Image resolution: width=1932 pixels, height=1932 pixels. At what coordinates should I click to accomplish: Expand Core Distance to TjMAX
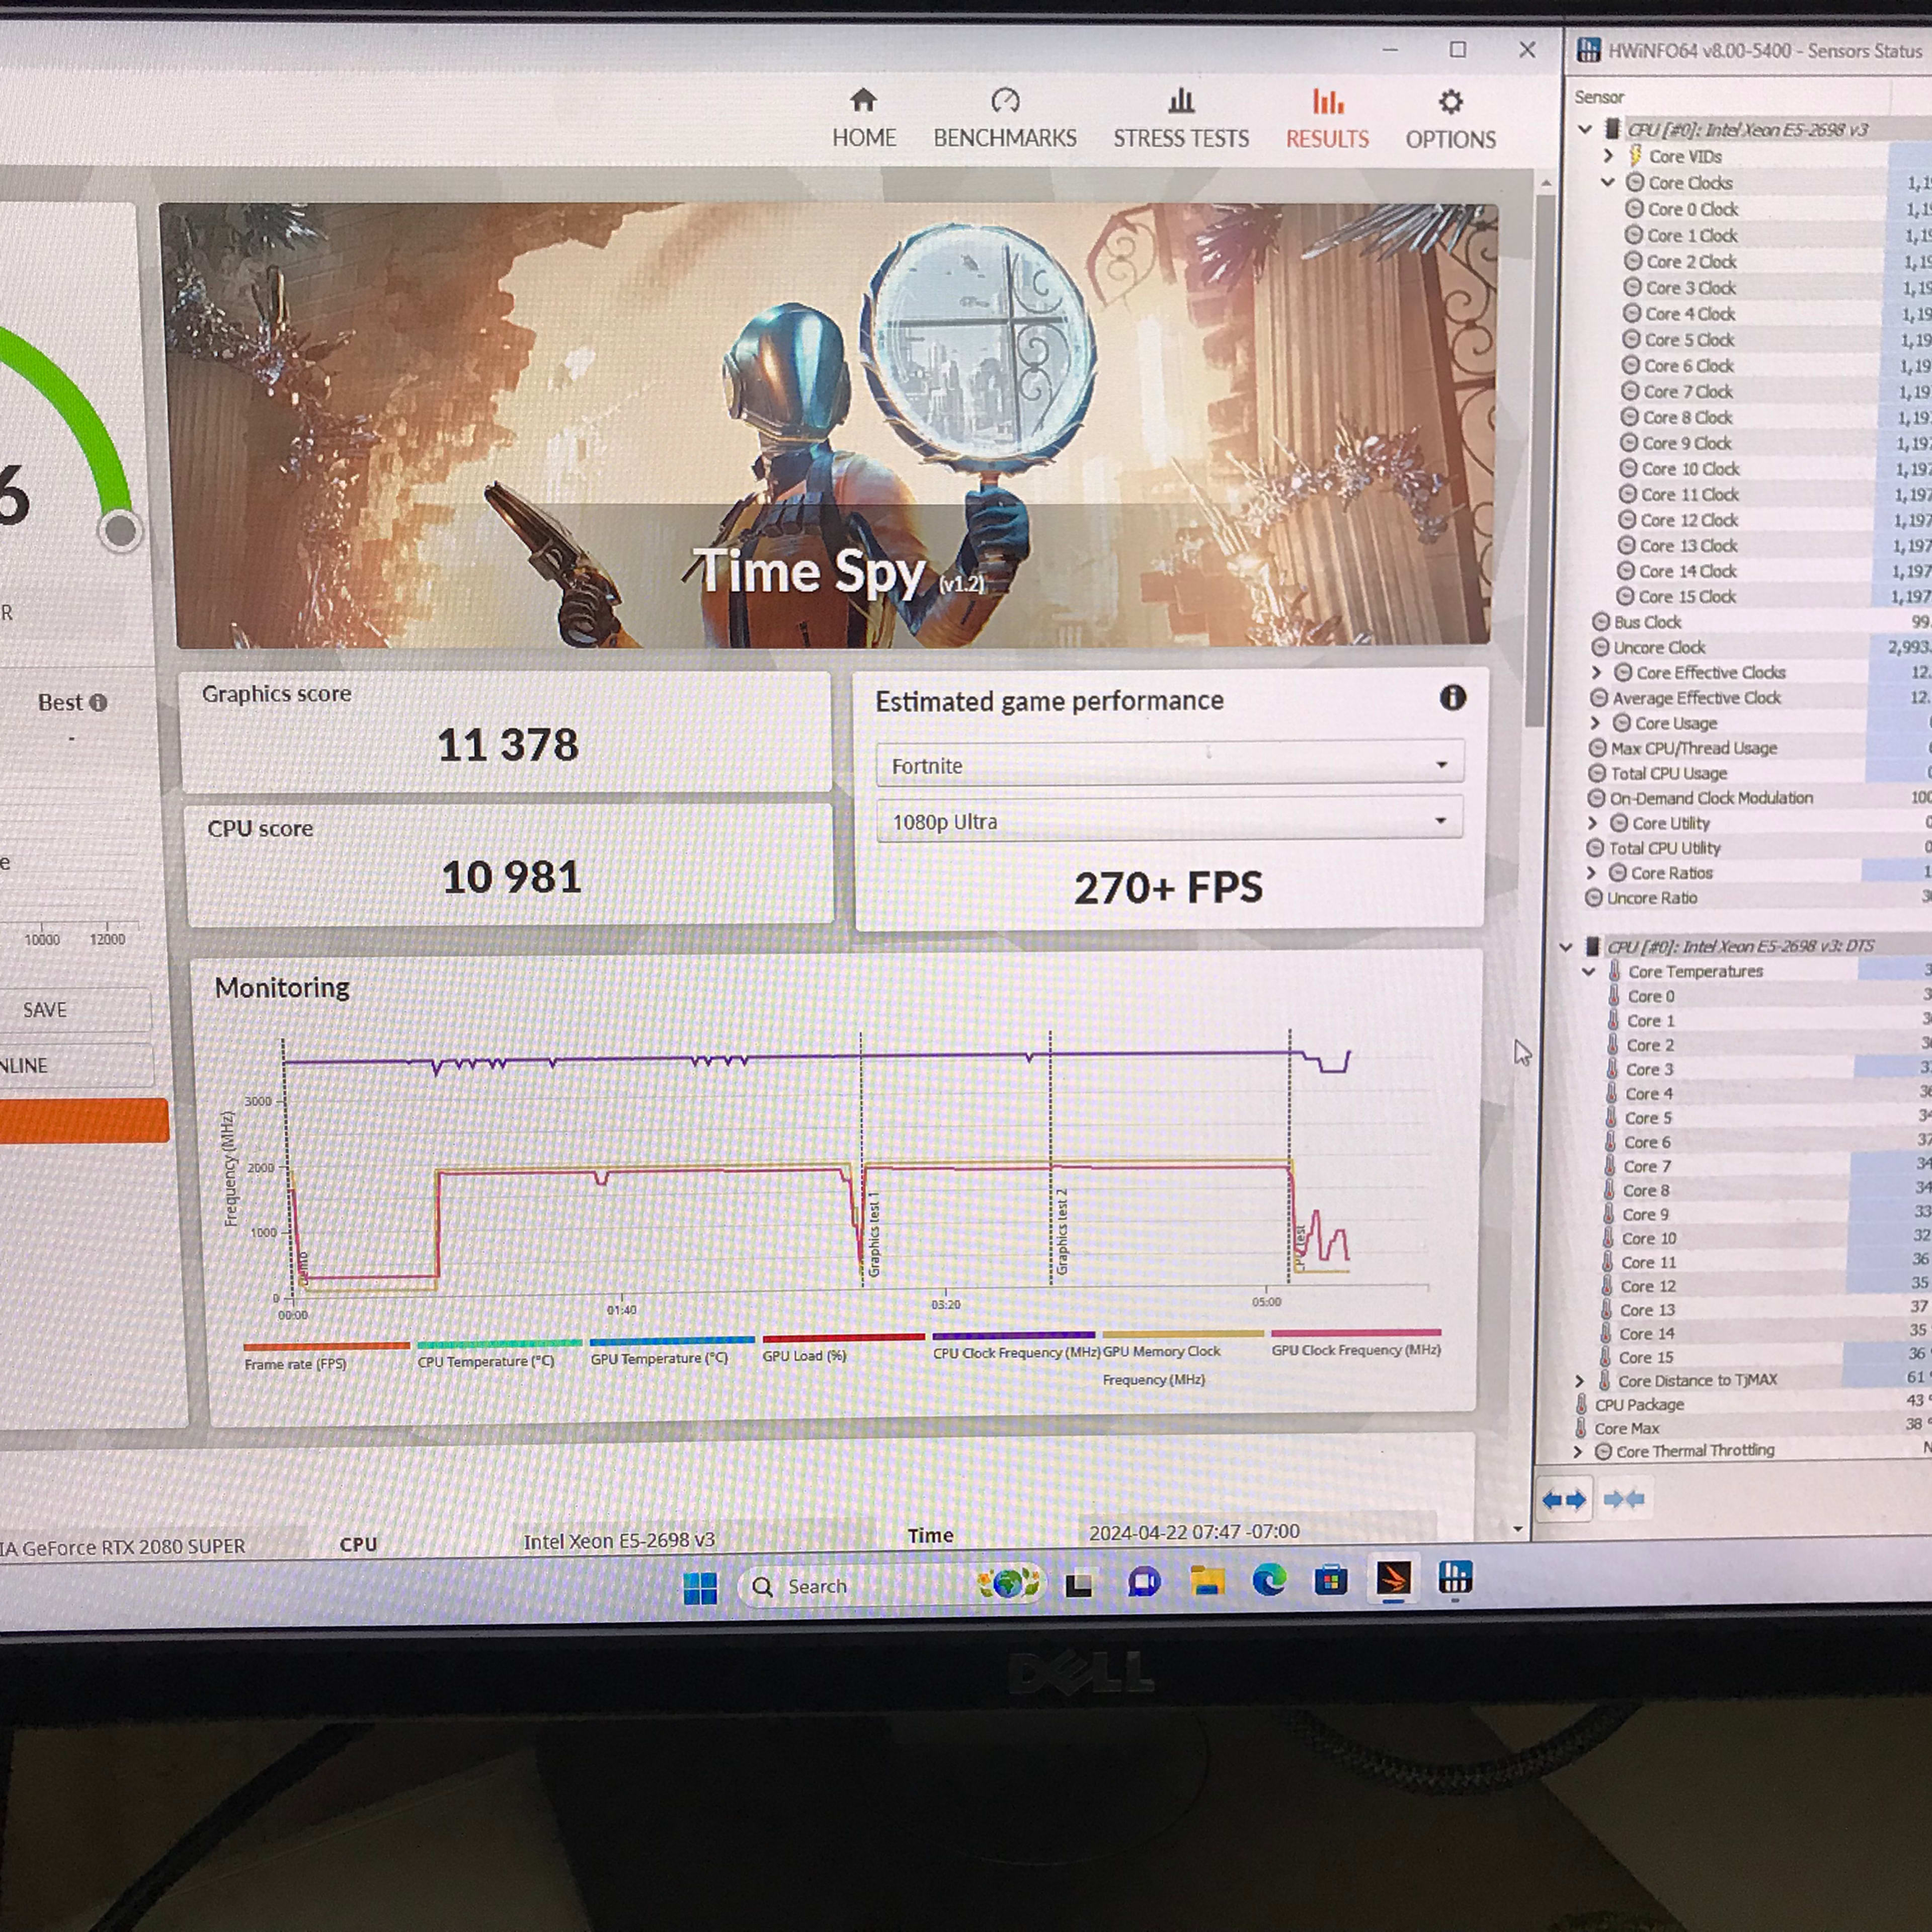tap(1580, 1381)
